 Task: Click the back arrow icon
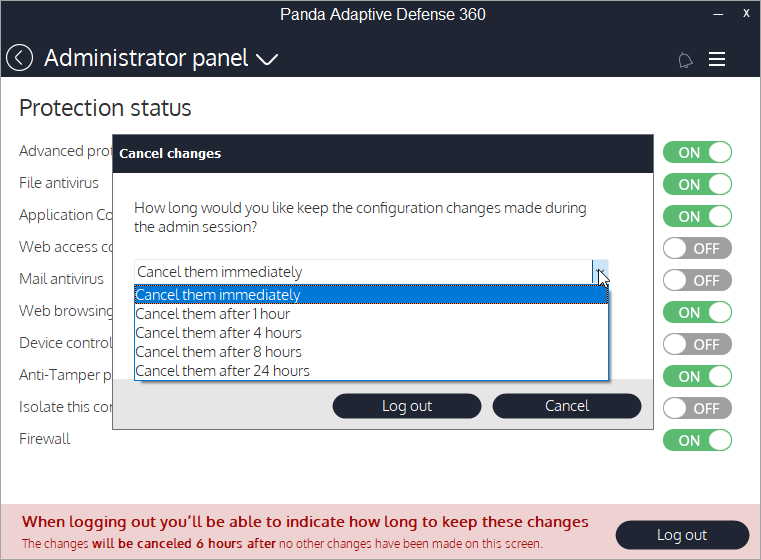(19, 58)
